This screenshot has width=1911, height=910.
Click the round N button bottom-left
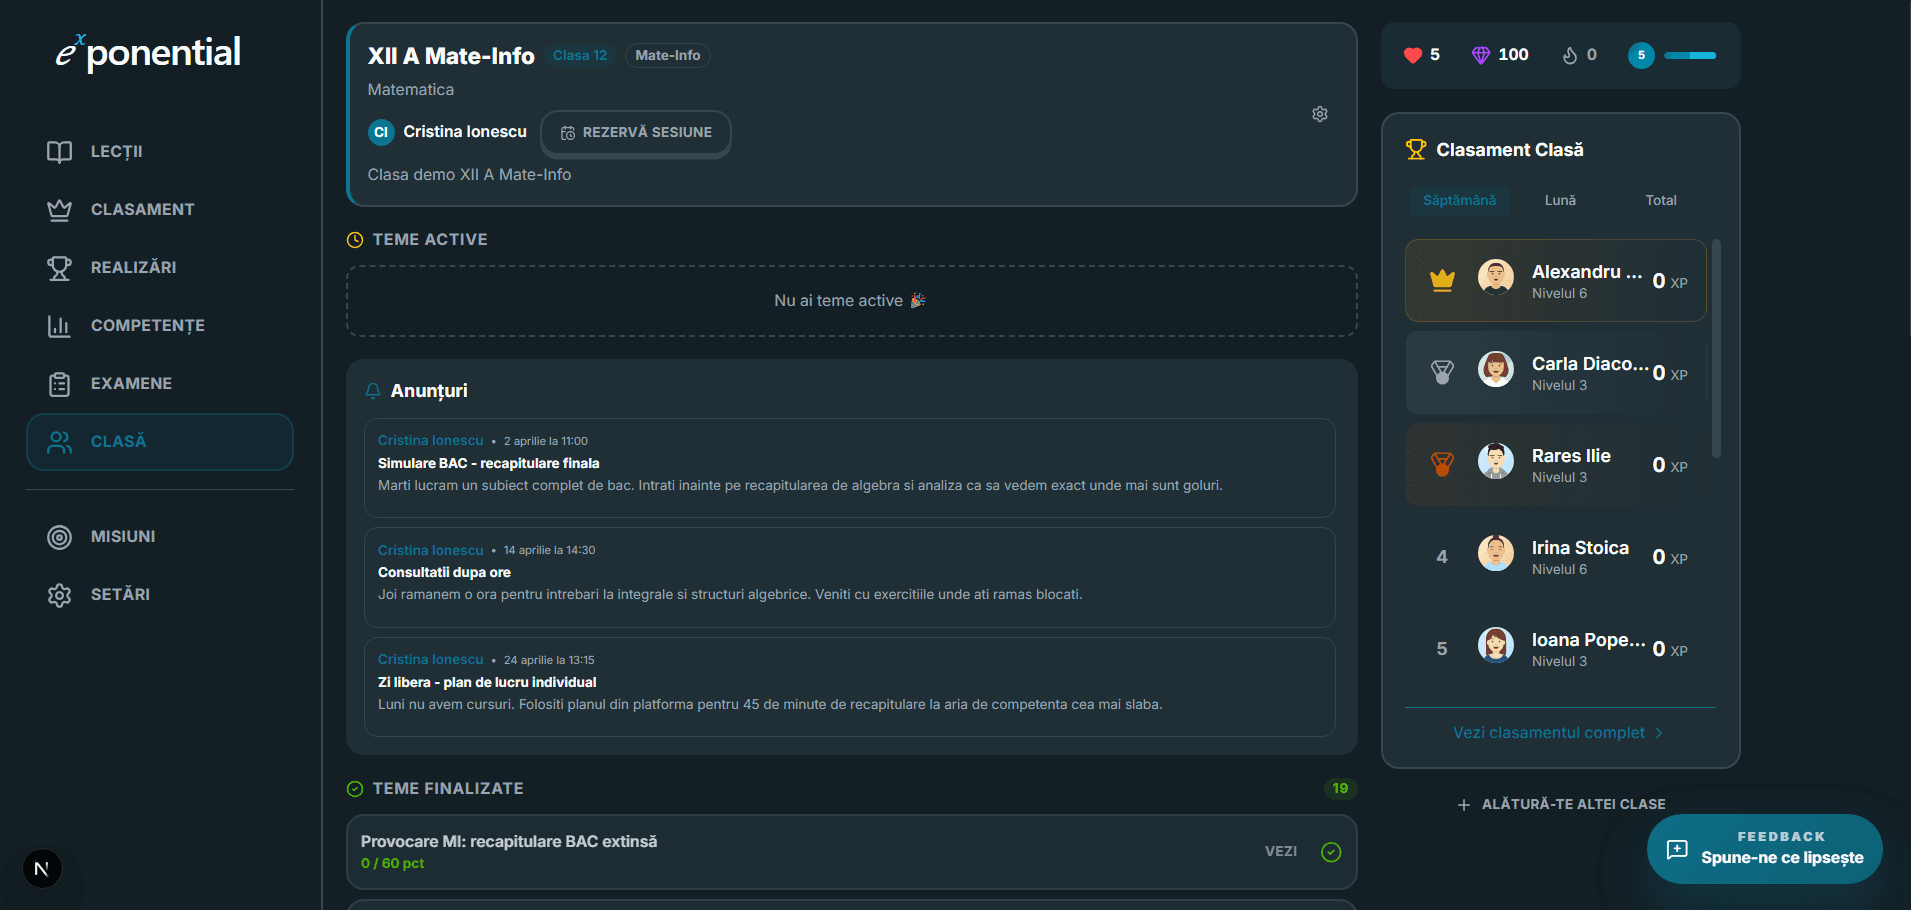click(x=42, y=868)
